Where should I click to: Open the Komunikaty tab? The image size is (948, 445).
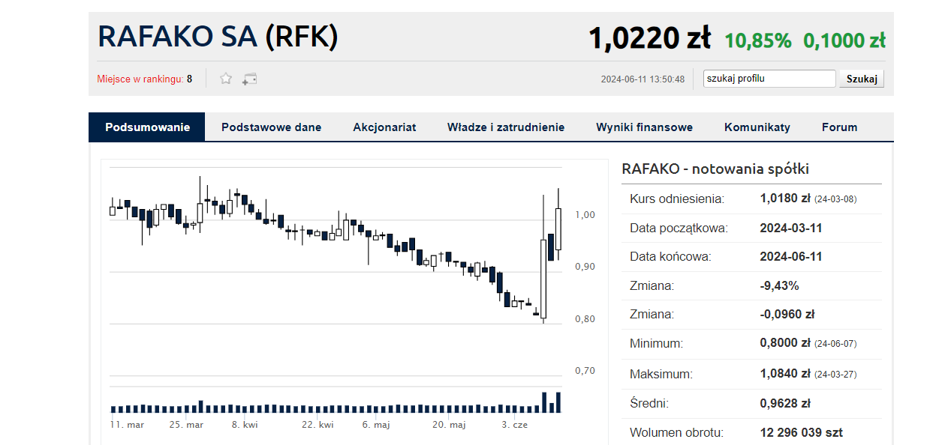tap(758, 127)
